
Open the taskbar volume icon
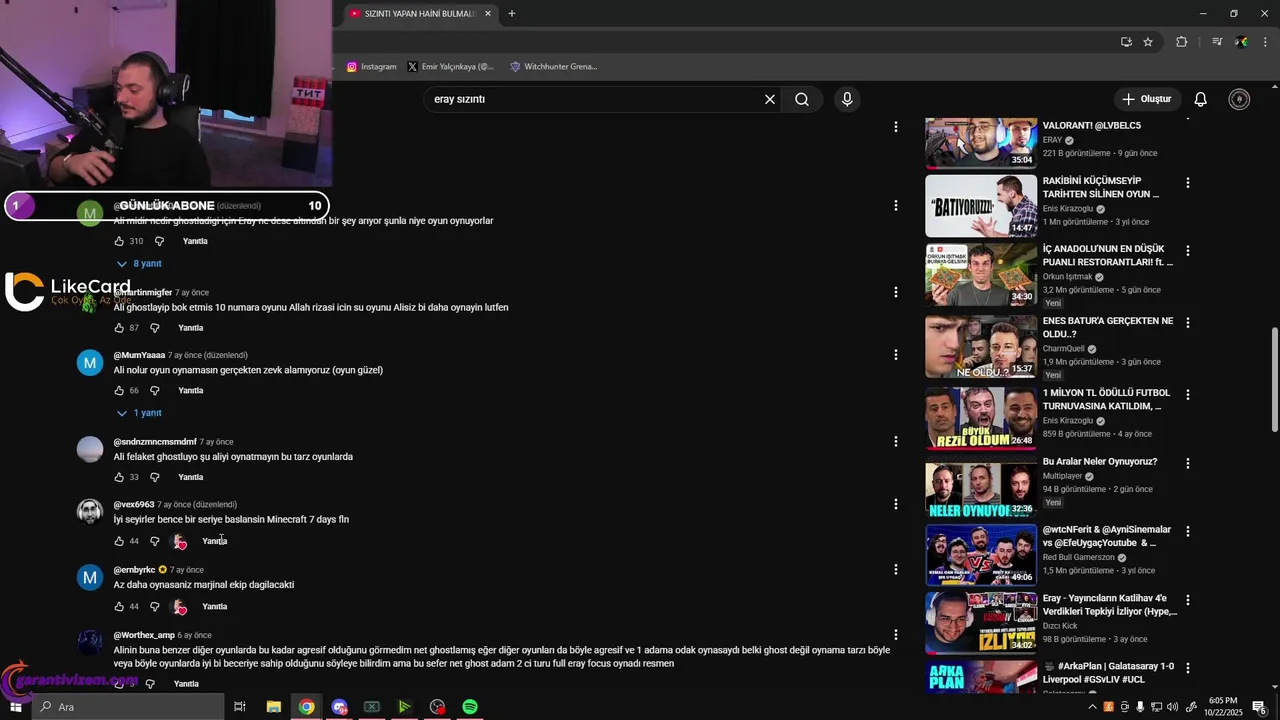[1173, 707]
